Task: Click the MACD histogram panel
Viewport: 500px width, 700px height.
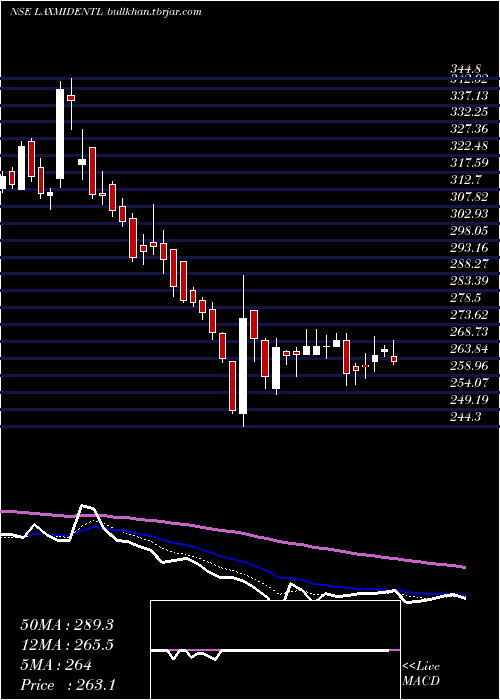Action: [x=275, y=650]
